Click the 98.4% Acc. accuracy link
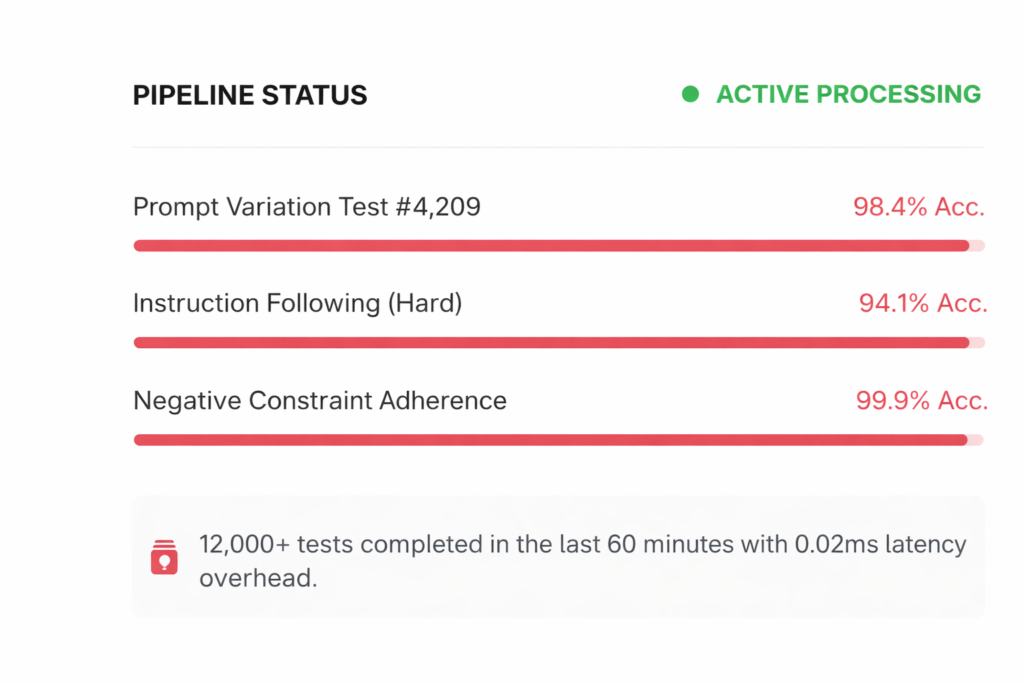This screenshot has width=1024, height=683. pos(918,207)
